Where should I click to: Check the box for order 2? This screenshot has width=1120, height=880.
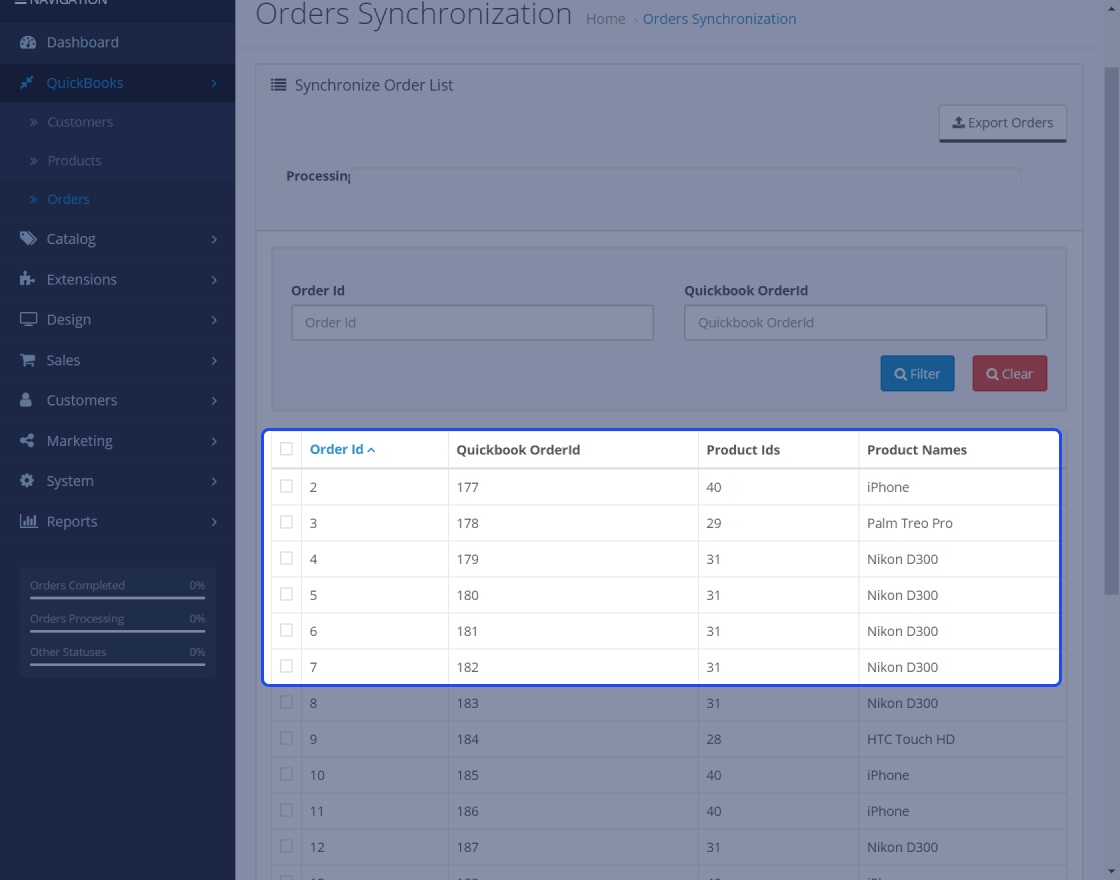(x=286, y=486)
